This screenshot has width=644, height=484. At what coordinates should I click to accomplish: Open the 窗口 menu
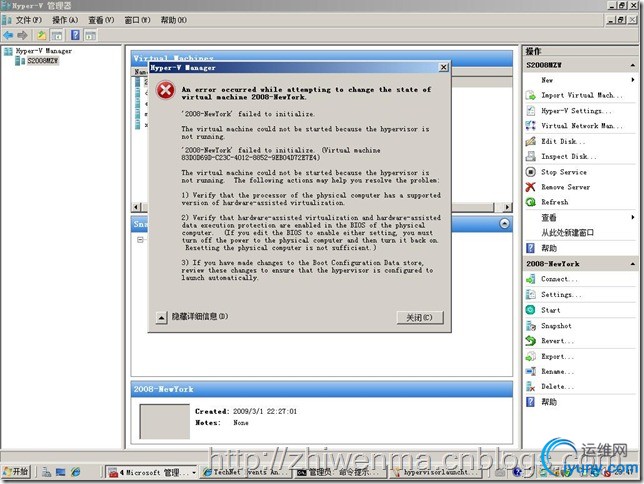click(x=138, y=20)
